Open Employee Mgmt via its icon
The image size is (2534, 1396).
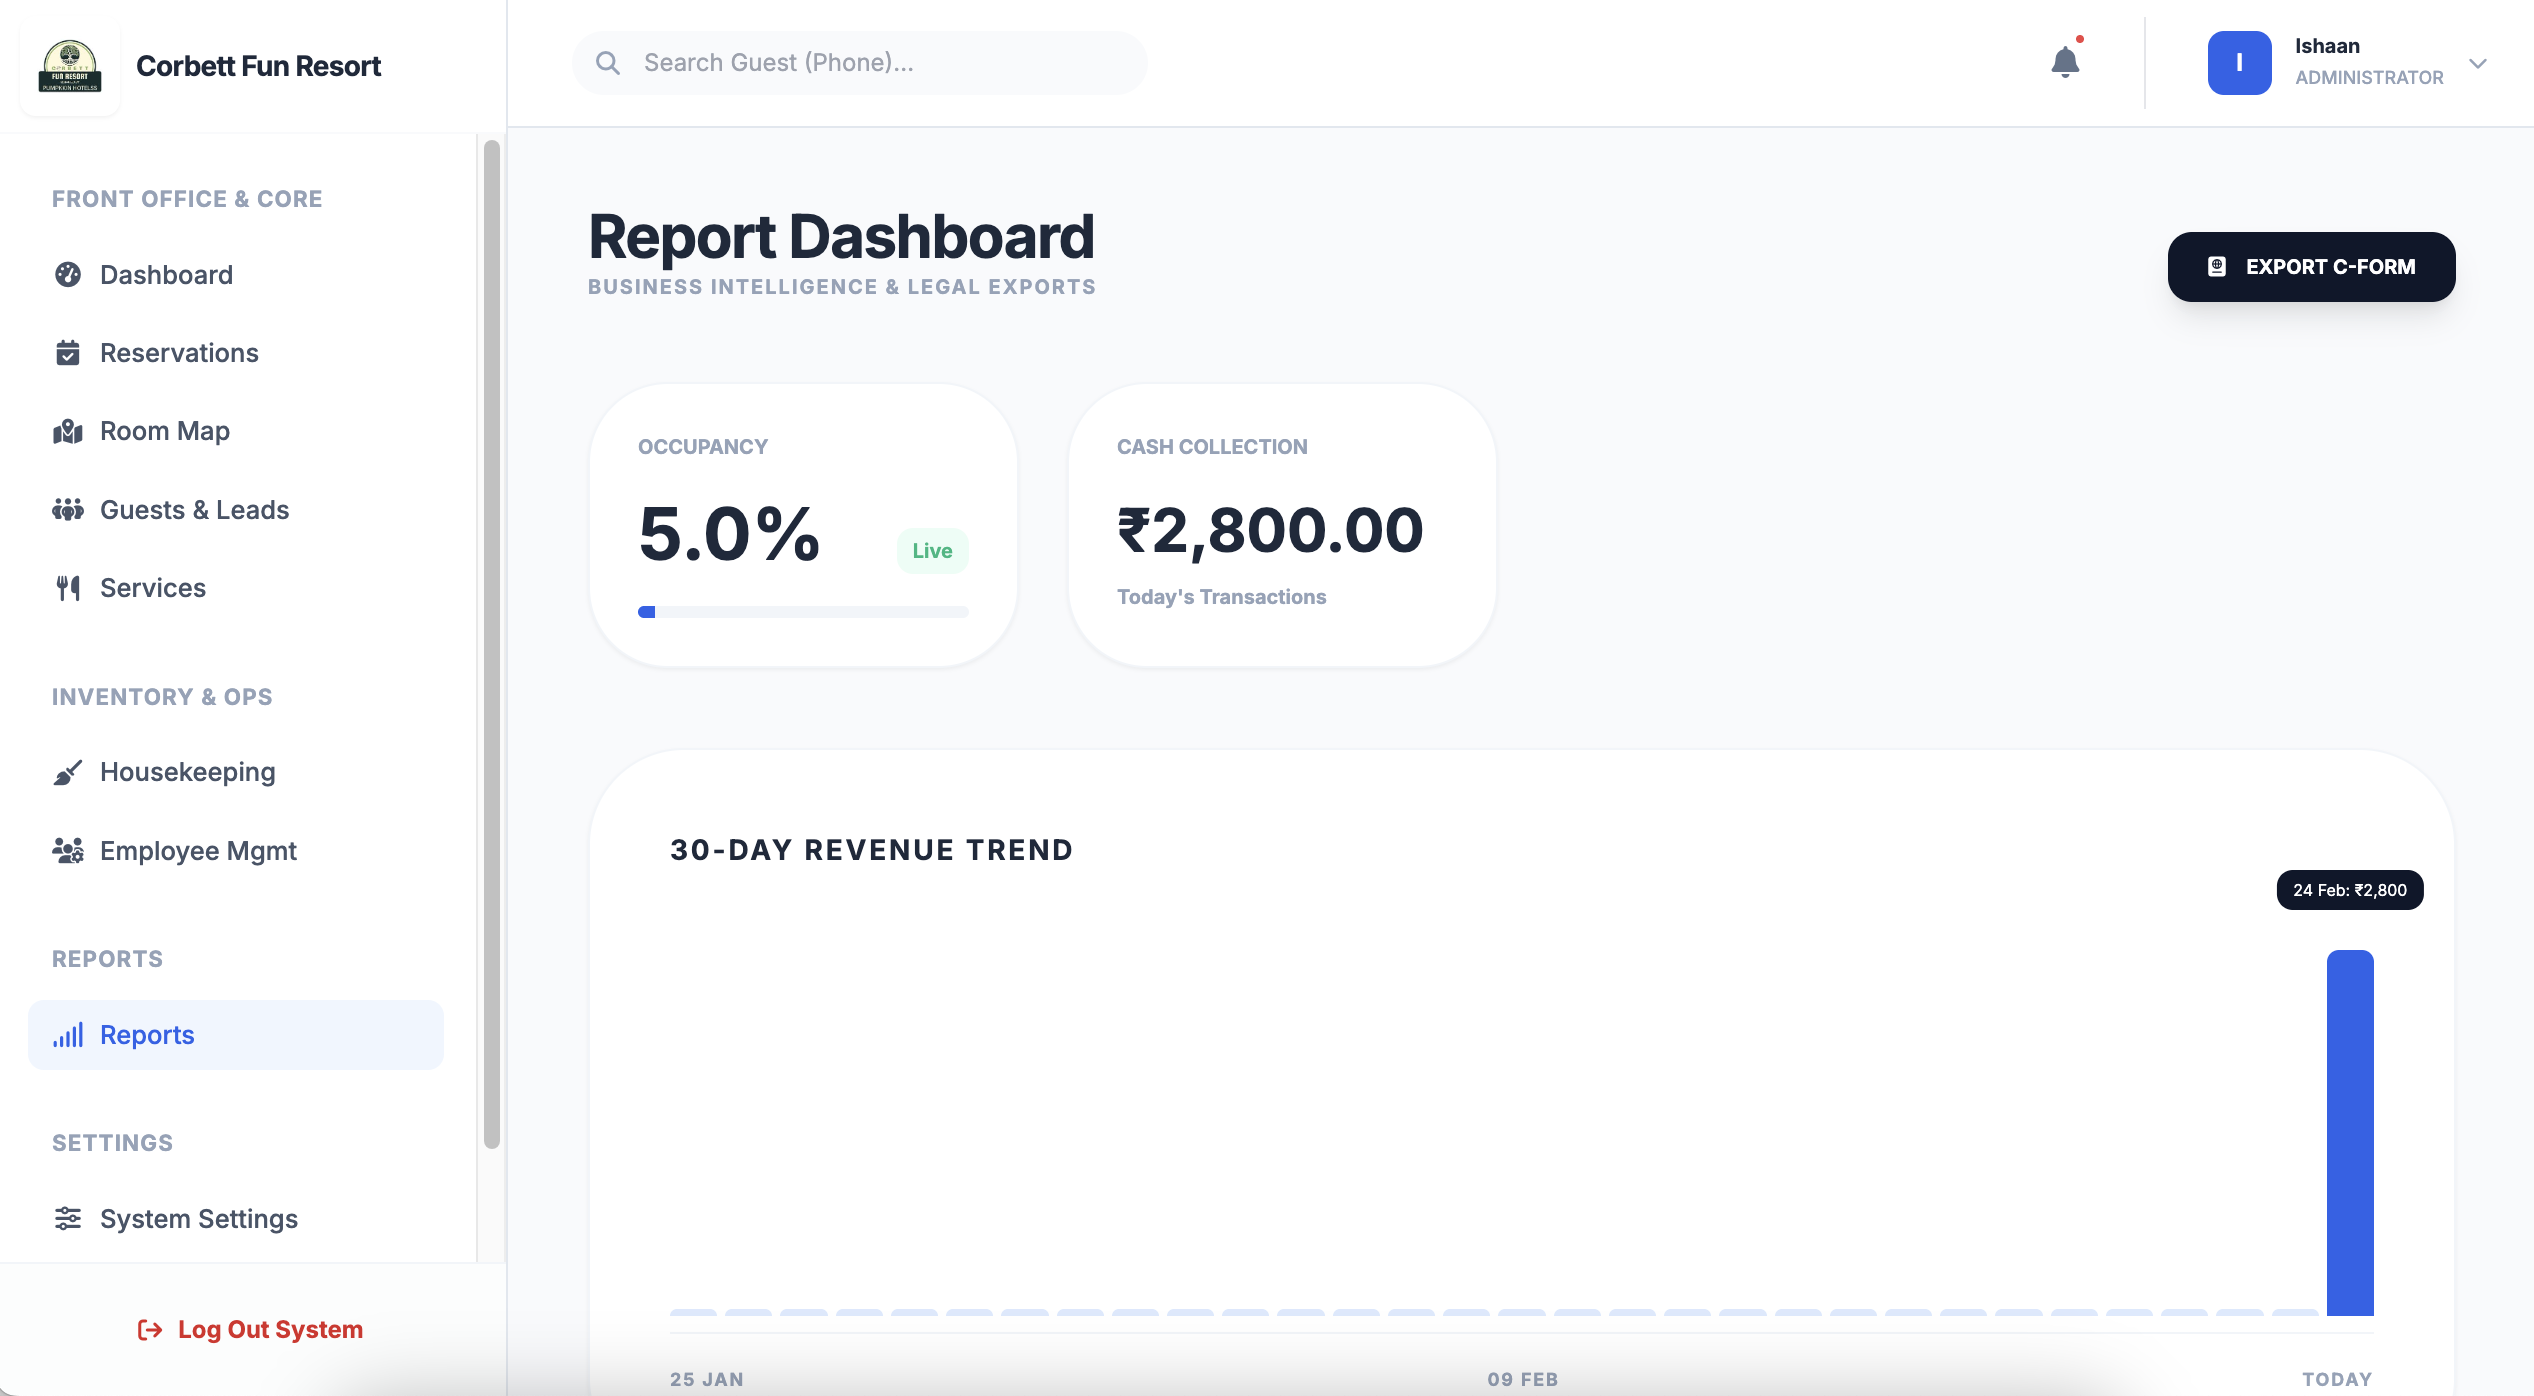click(67, 850)
